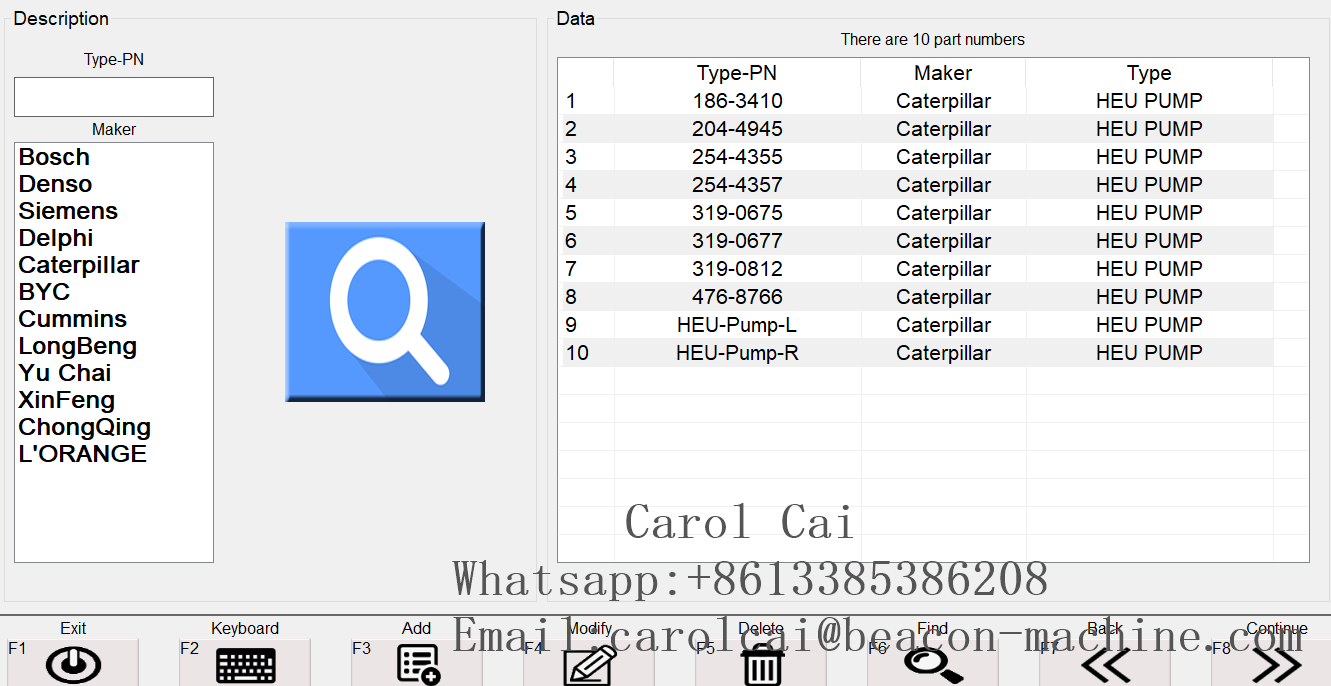Screen dimensions: 1331x686
Task: Select part number HEU-Pump-R
Action: tap(737, 353)
